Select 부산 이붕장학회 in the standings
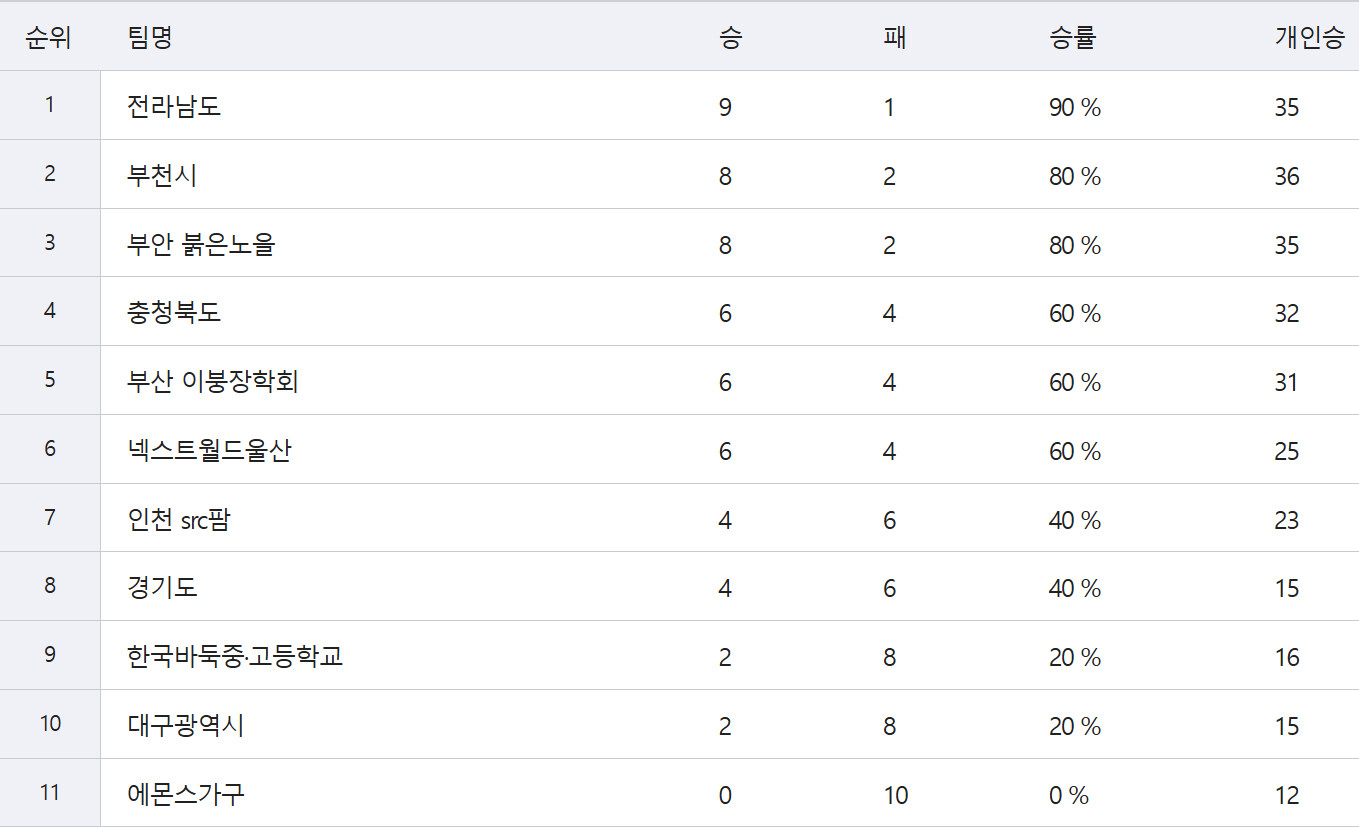Viewport: 1359px width, 828px height. (213, 381)
